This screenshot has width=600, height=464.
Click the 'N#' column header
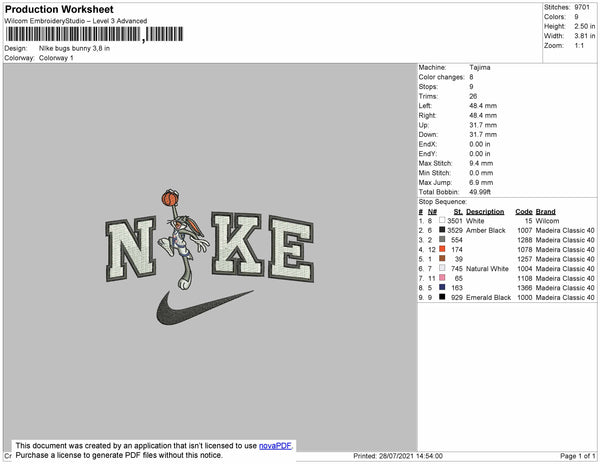(x=432, y=212)
